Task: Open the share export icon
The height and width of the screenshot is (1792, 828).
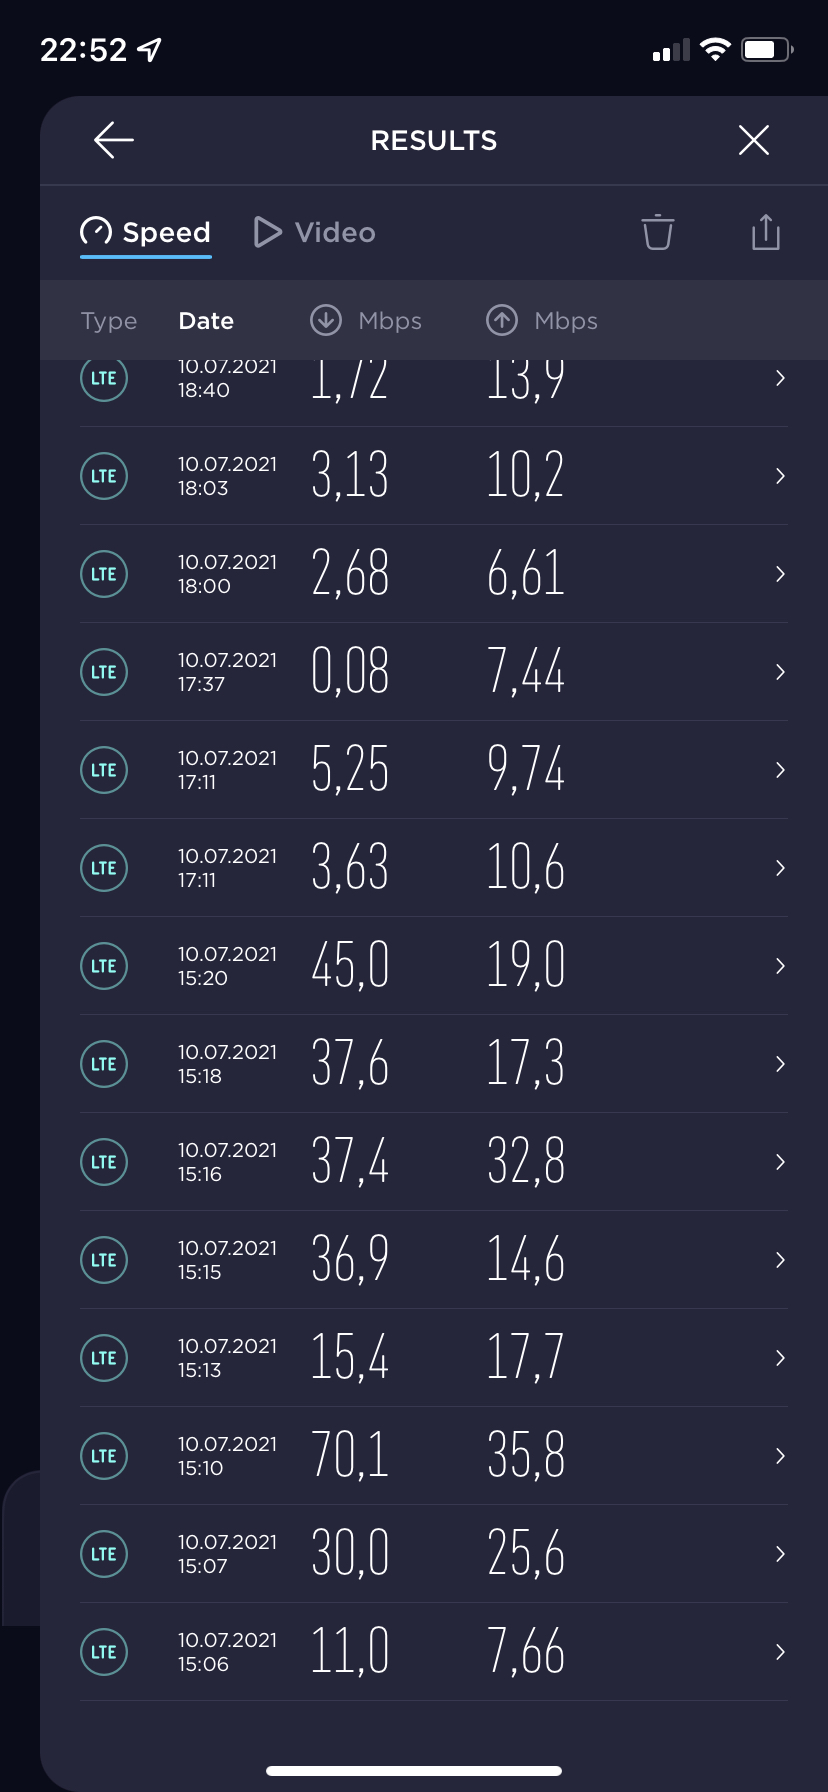Action: pyautogui.click(x=766, y=231)
